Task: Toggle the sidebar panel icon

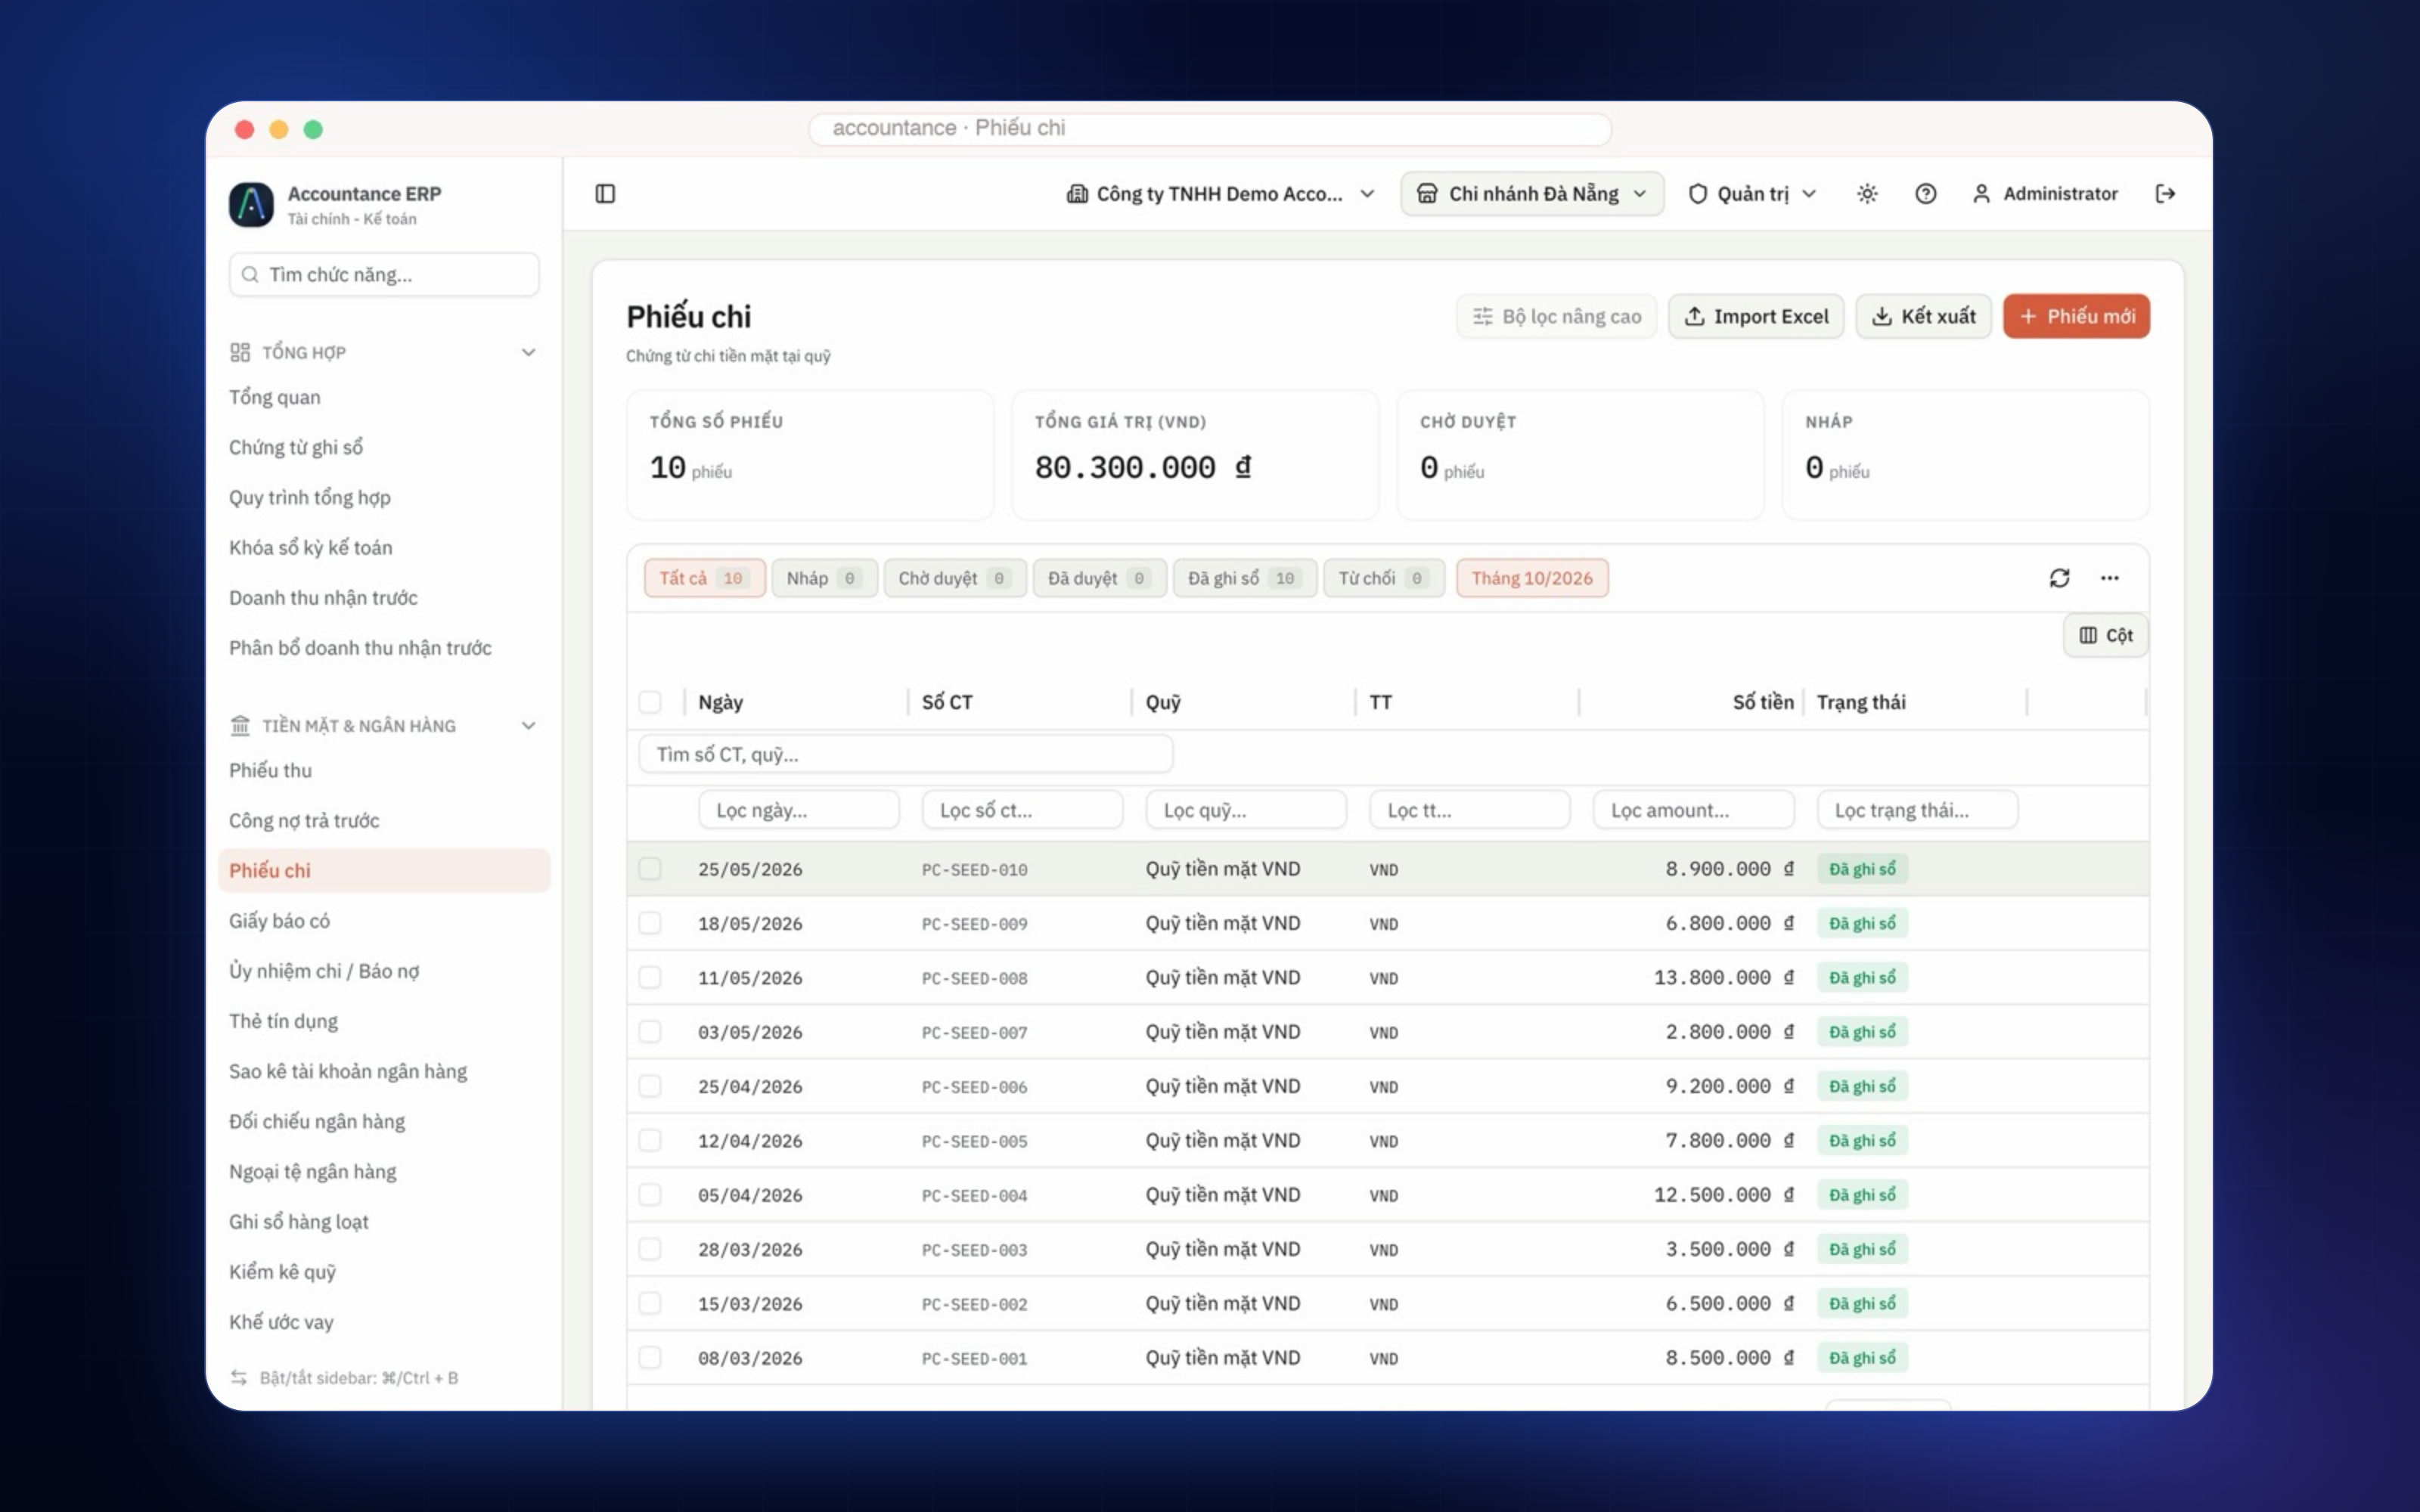Action: click(605, 193)
